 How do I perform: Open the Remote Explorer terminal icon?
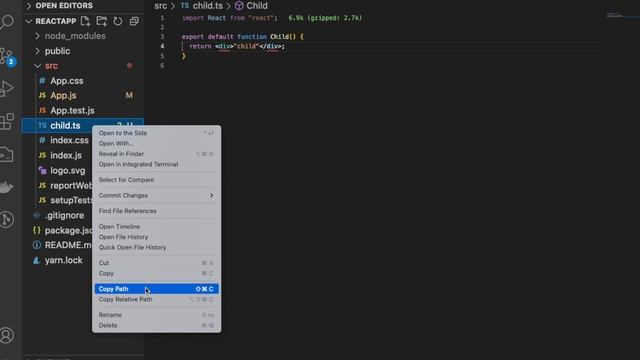pos(7,155)
